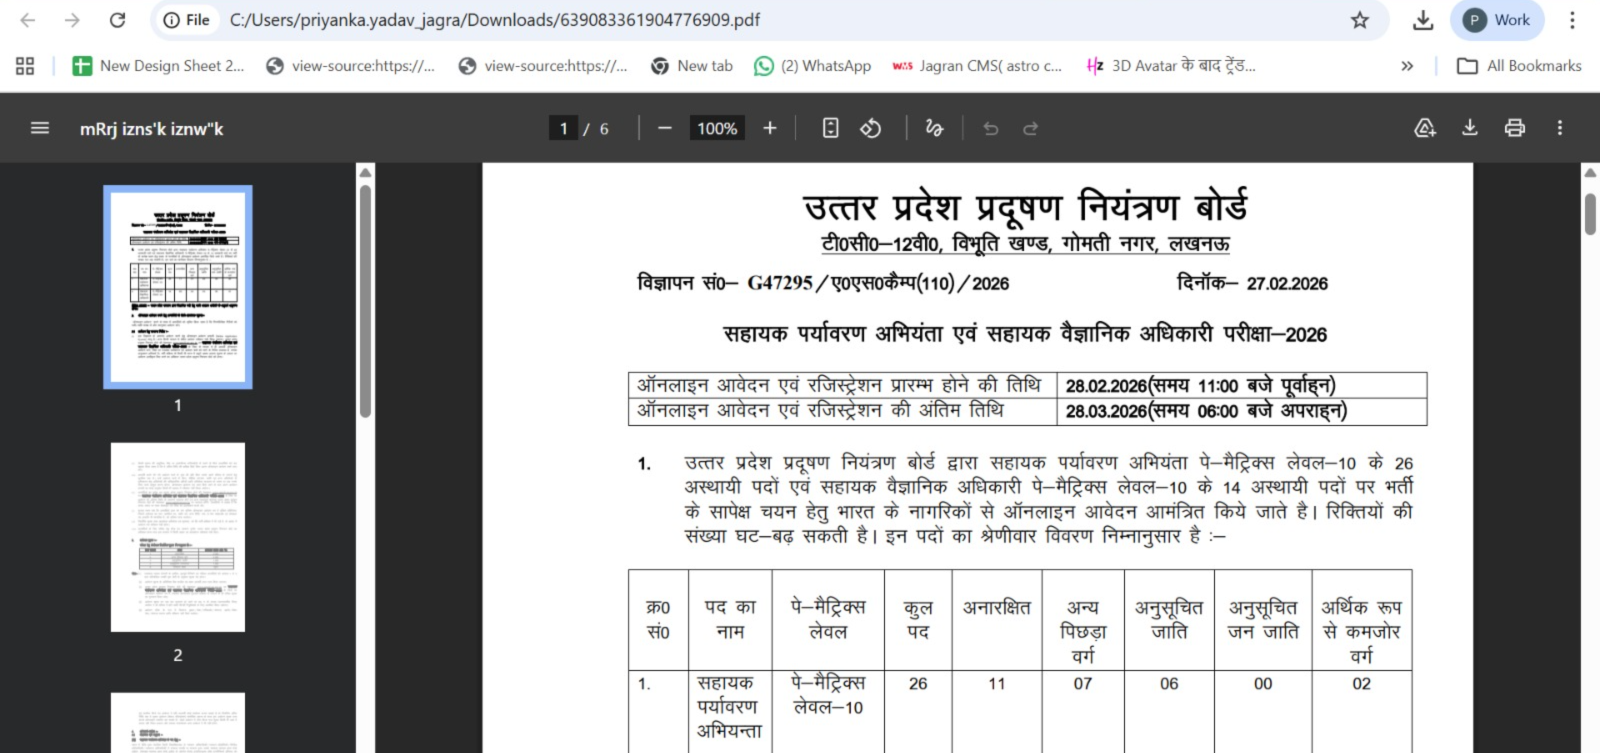The height and width of the screenshot is (753, 1600).
Task: Click the save to Drive icon
Action: pos(1425,128)
